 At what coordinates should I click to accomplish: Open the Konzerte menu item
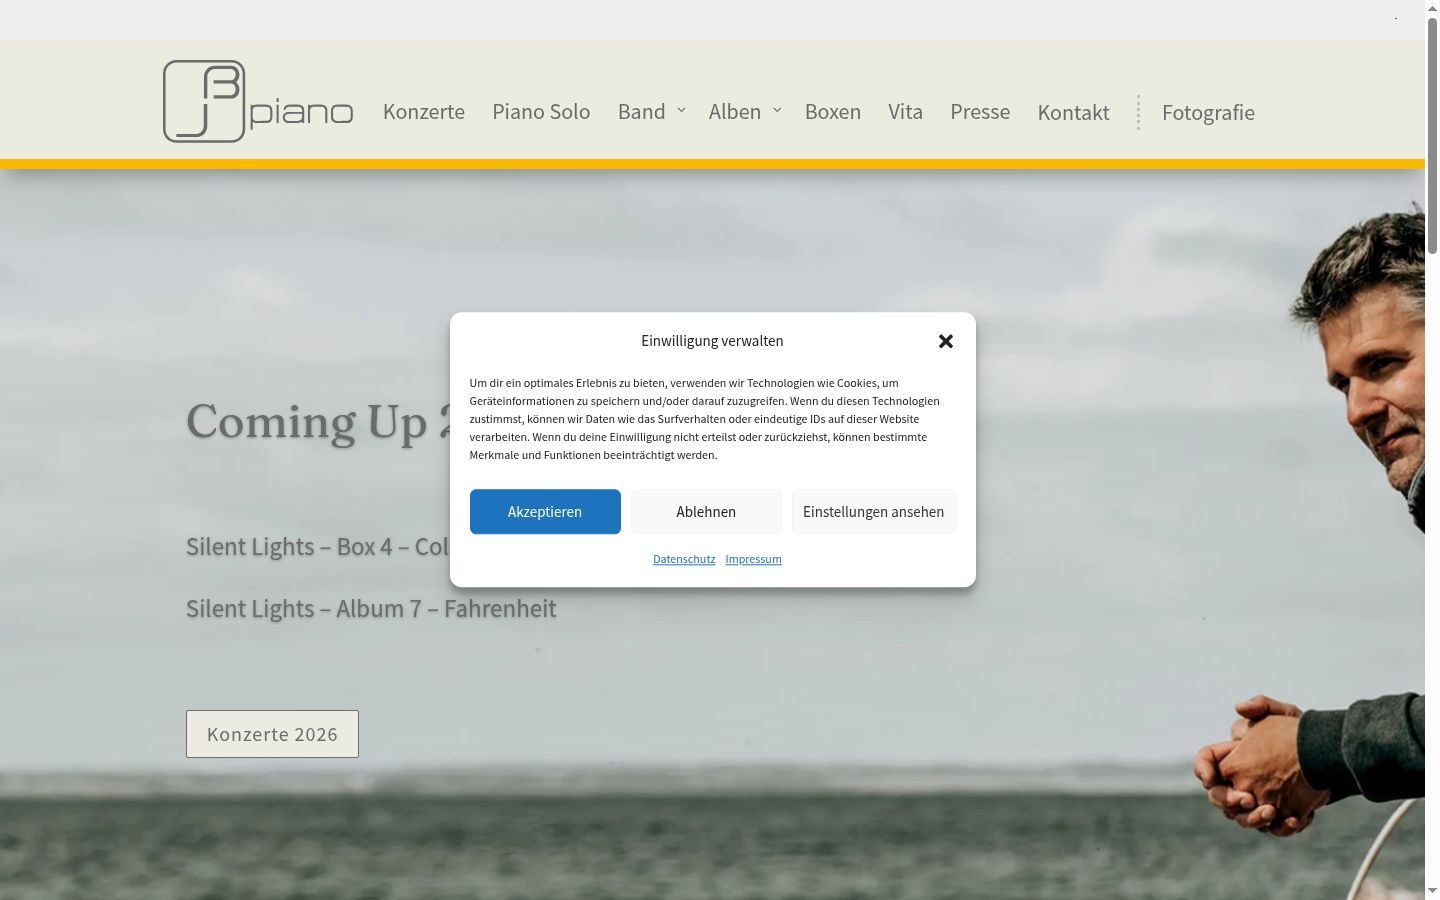424,112
